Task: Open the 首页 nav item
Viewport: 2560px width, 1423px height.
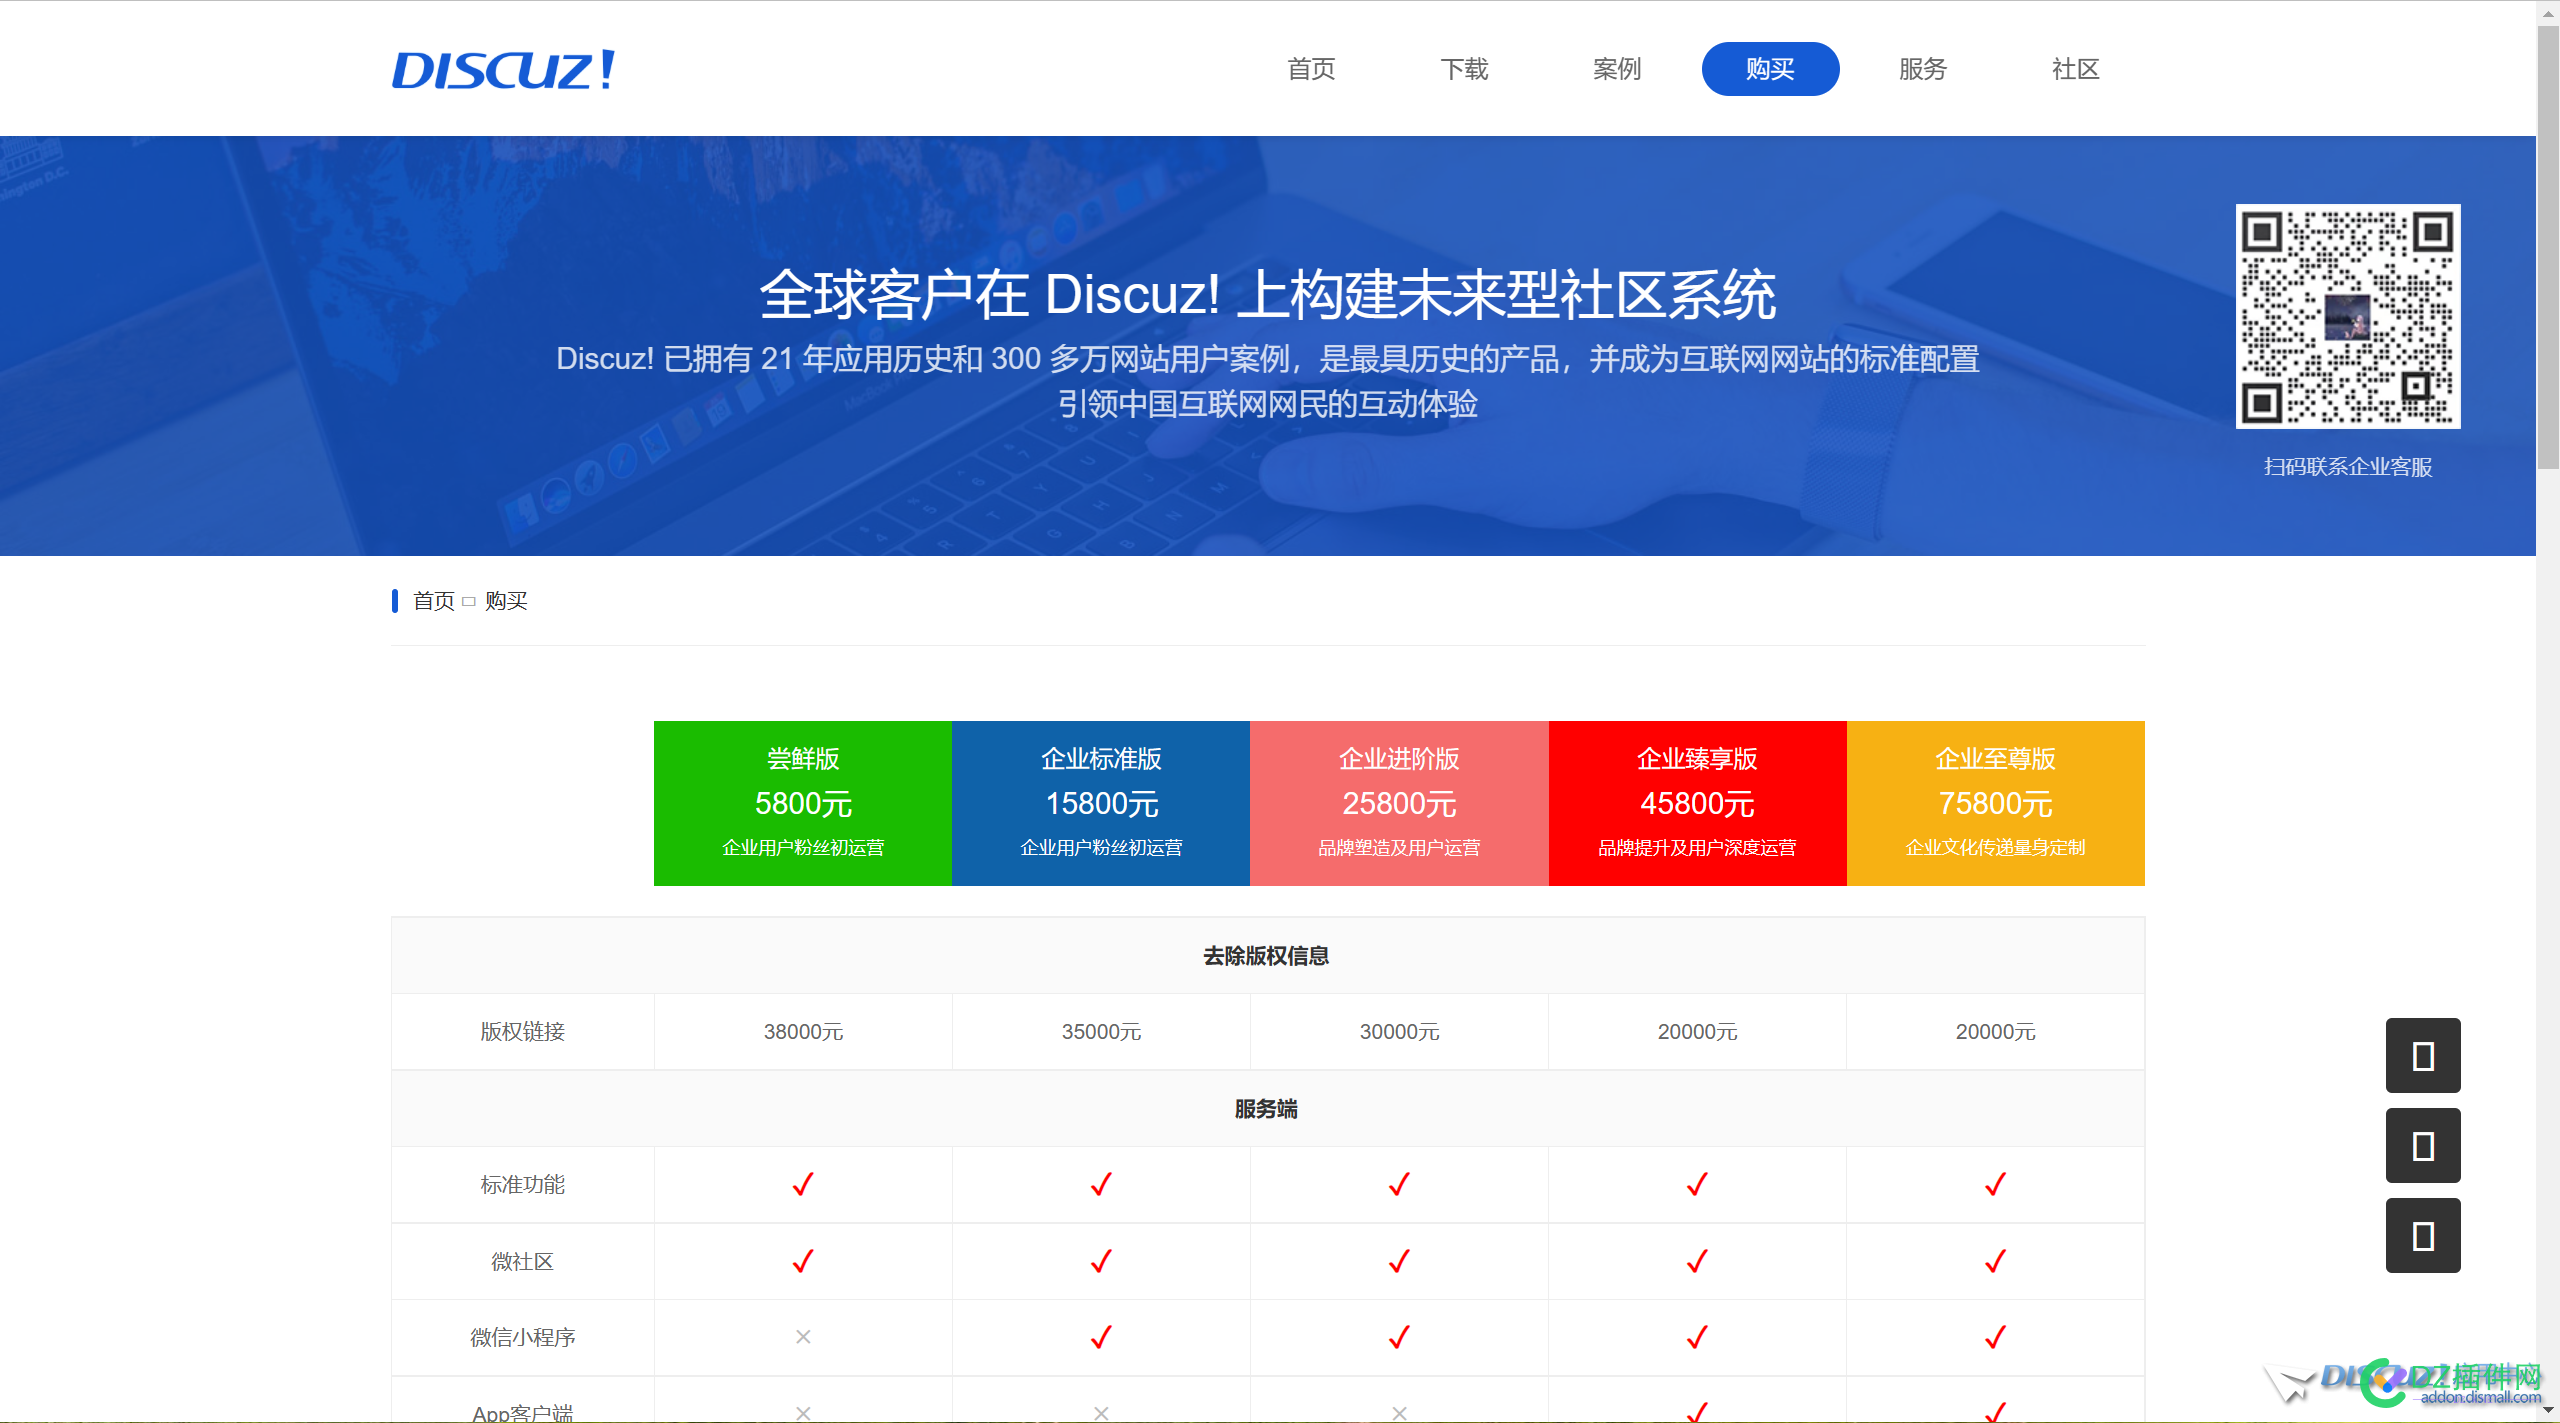Action: (x=1311, y=69)
